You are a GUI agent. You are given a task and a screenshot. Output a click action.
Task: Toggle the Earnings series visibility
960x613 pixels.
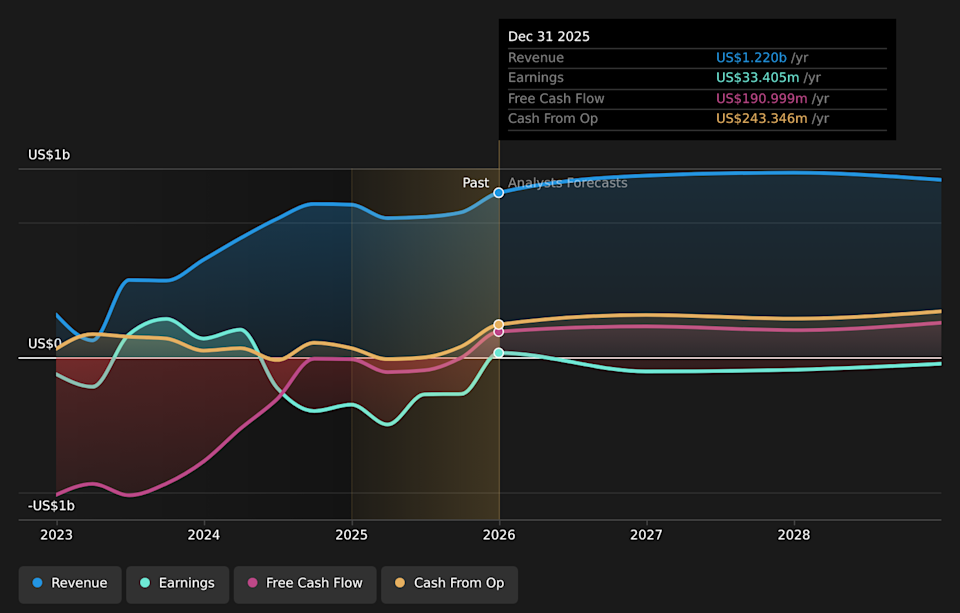[177, 583]
